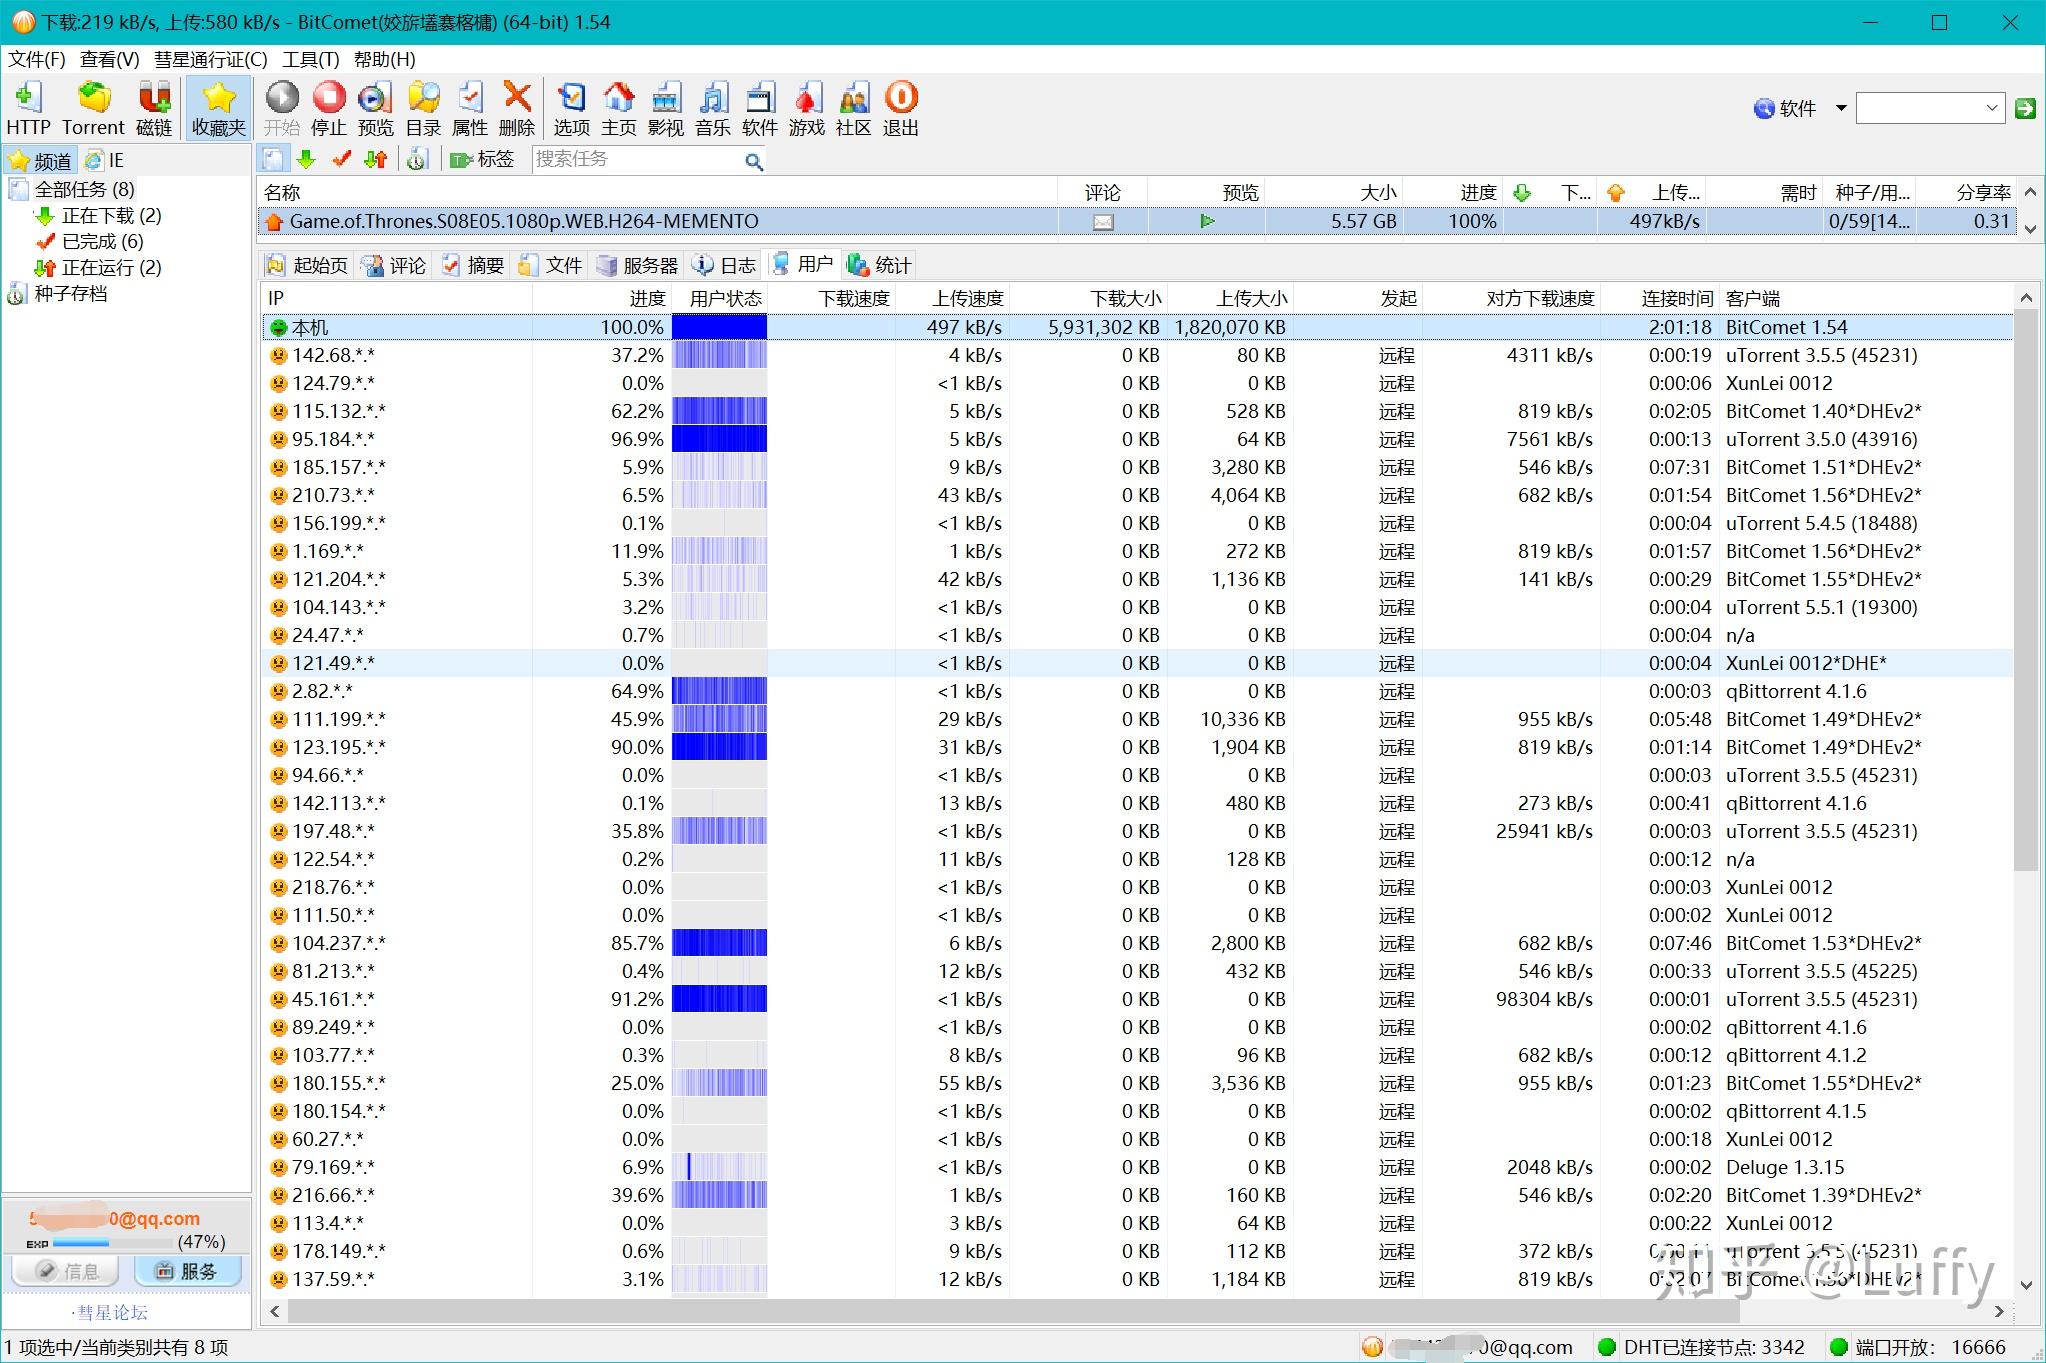Click the search magnifier icon
The height and width of the screenshot is (1363, 2046).
(754, 161)
